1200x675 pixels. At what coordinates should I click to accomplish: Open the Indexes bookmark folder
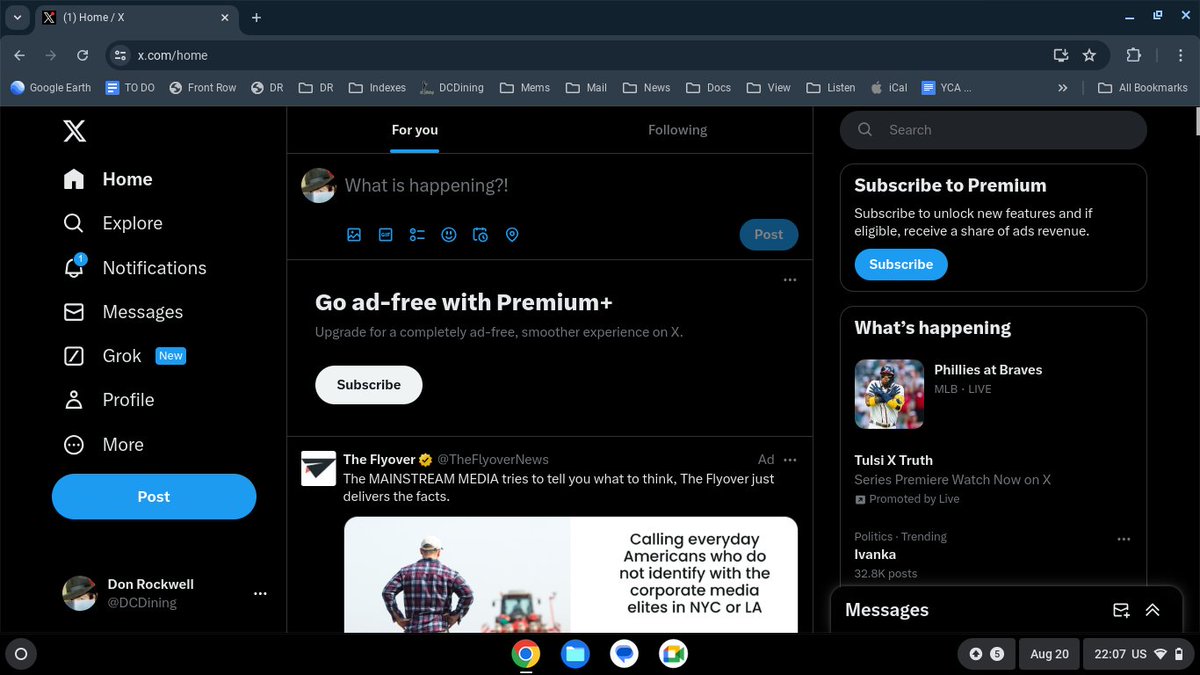(x=377, y=87)
